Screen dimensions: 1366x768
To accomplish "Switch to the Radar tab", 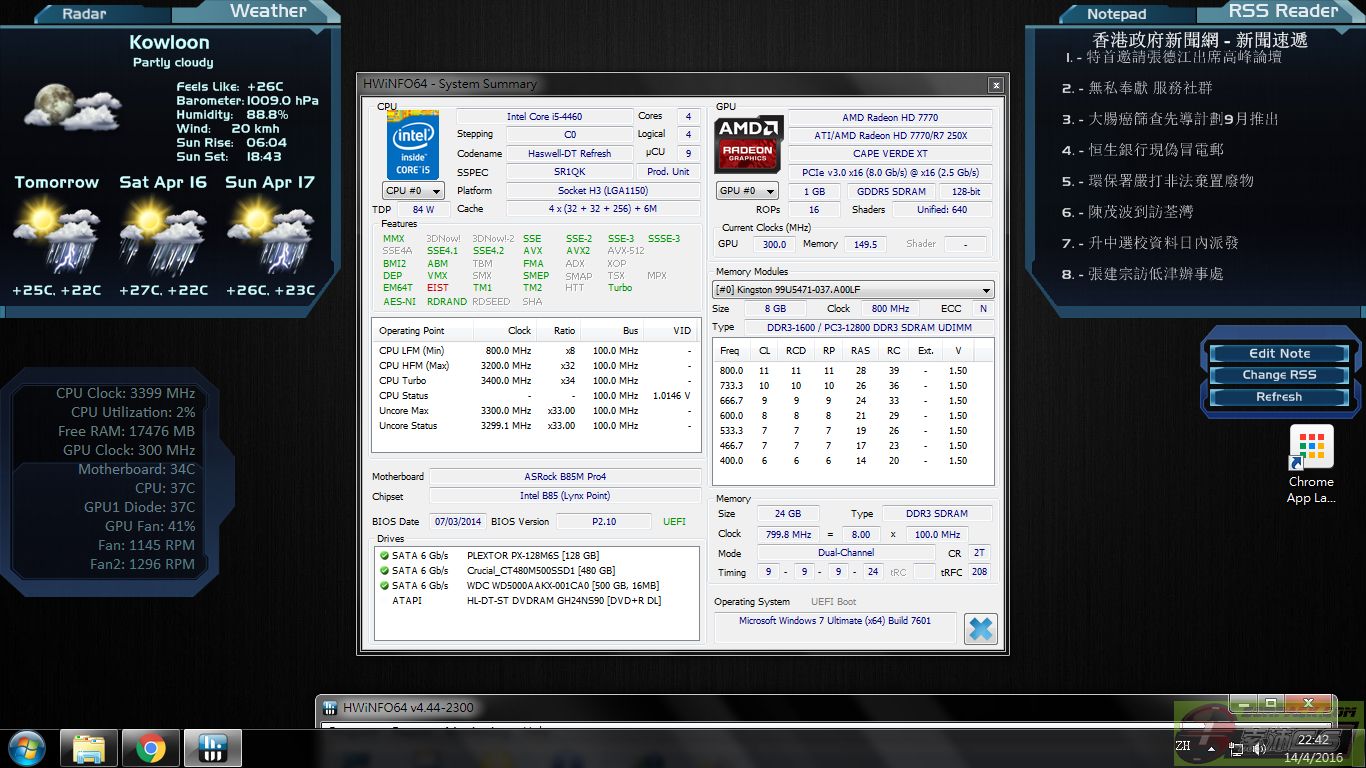I will 84,14.
